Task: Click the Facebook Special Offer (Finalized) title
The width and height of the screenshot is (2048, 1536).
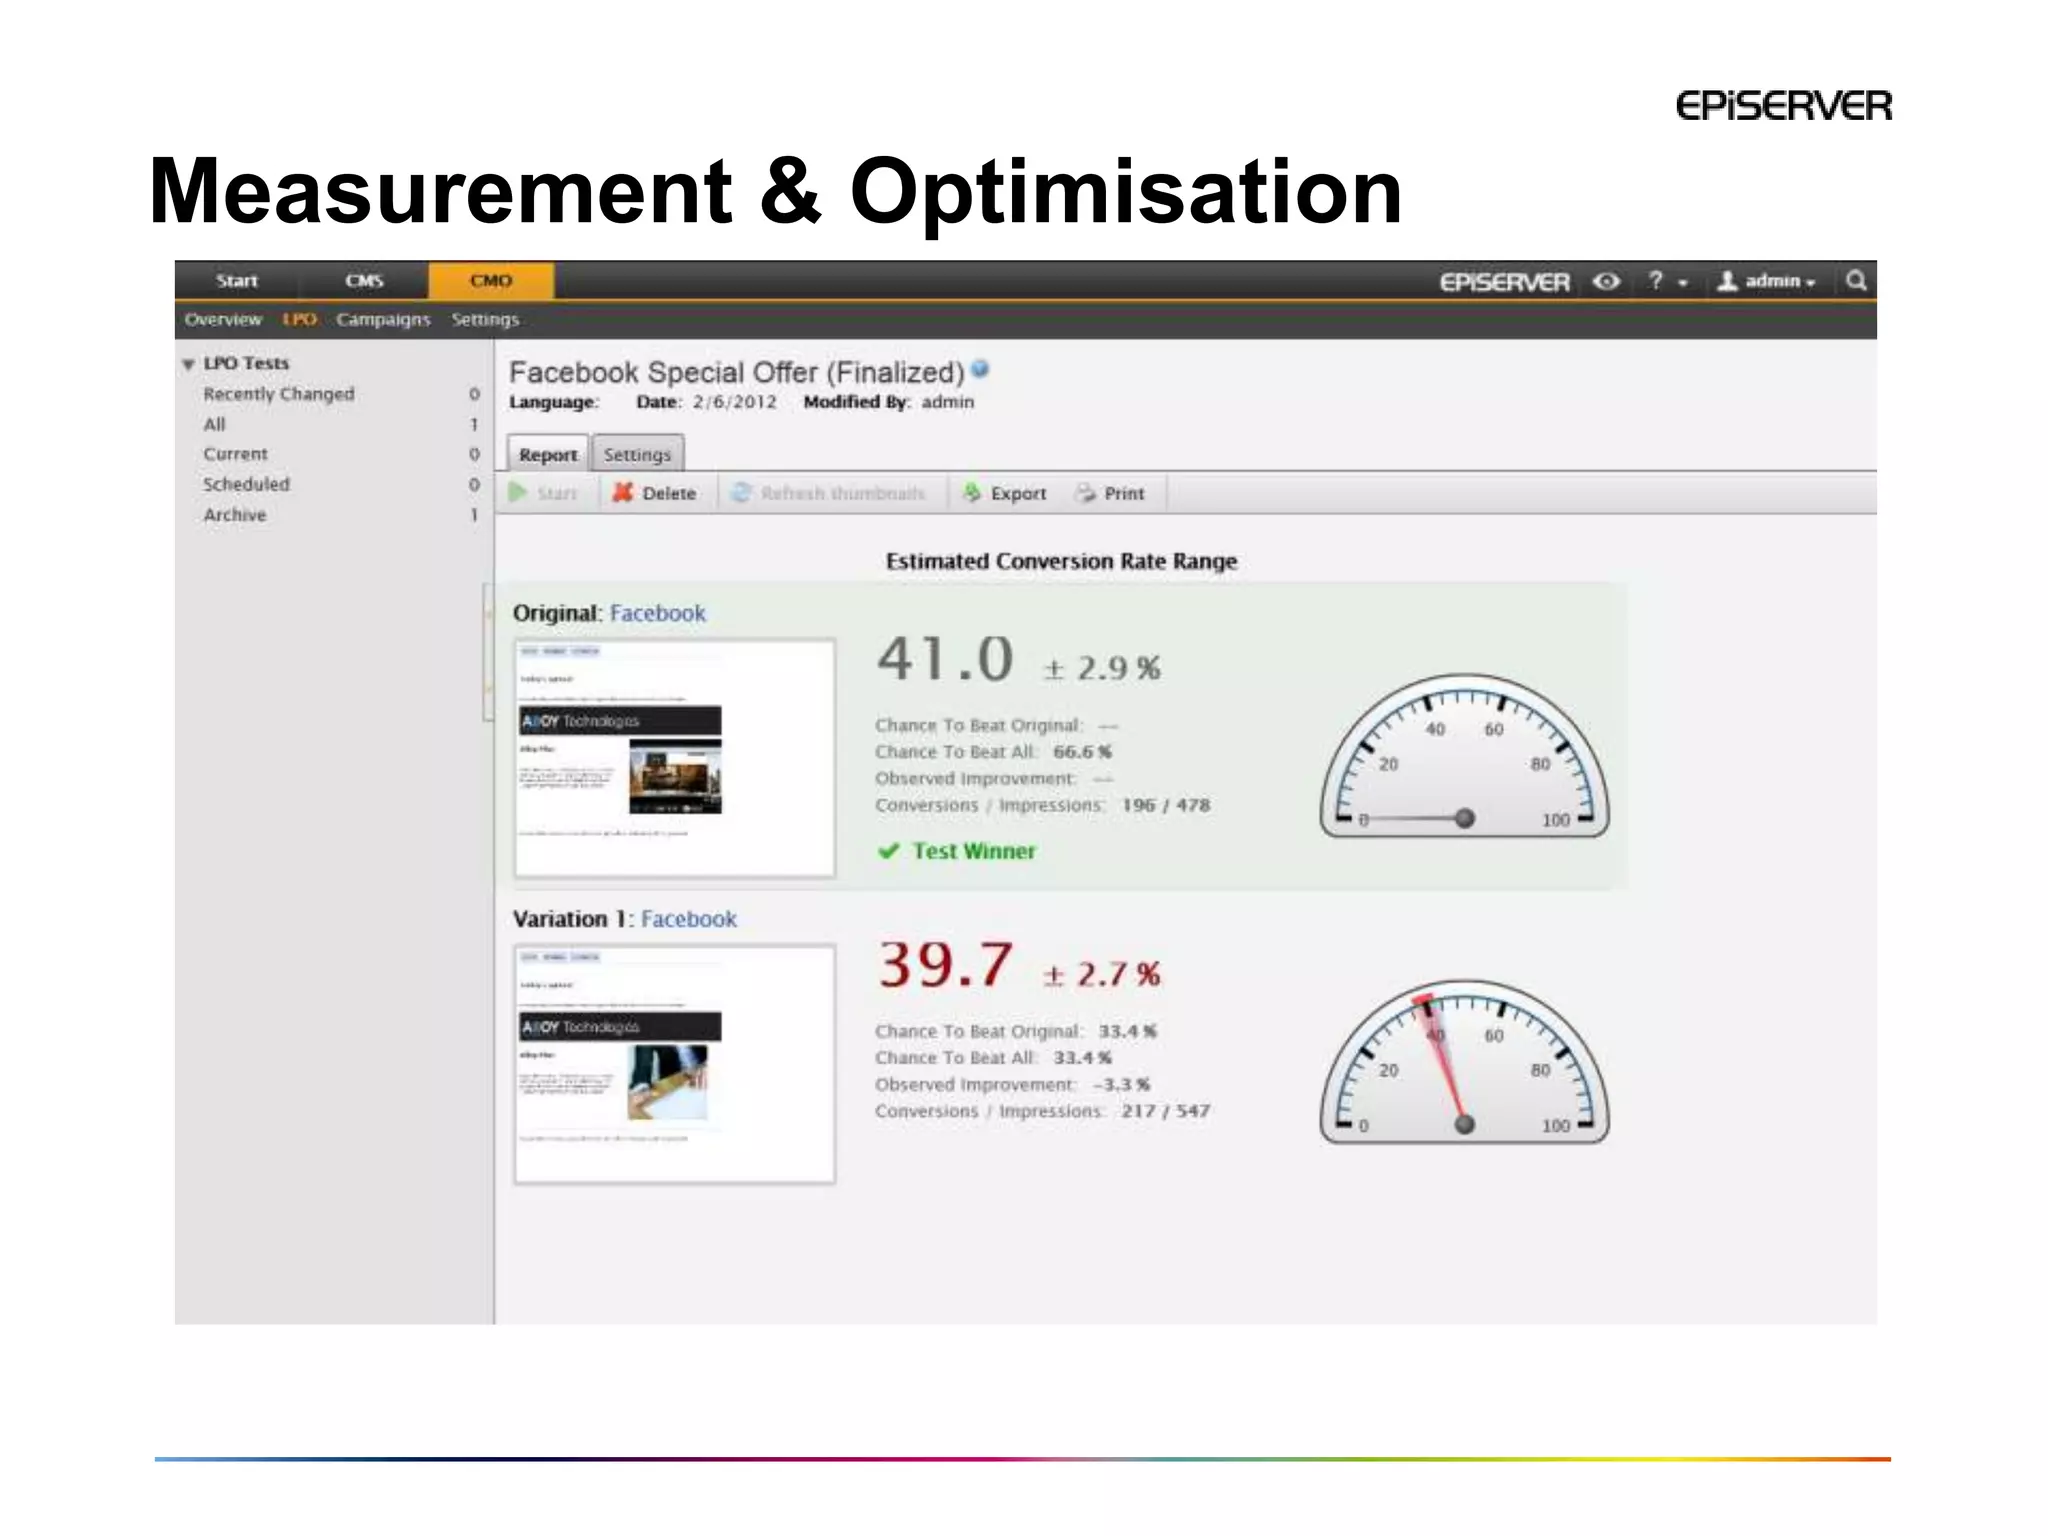Action: tap(737, 372)
